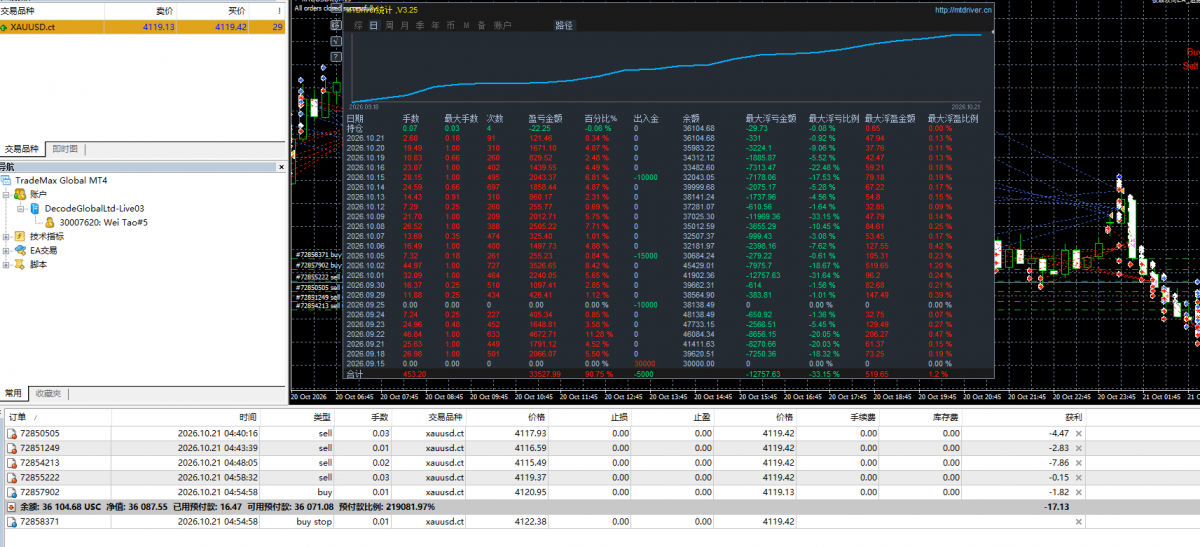Select the 账户 tab in statistics panel
This screenshot has width=1200, height=547.
[502, 25]
